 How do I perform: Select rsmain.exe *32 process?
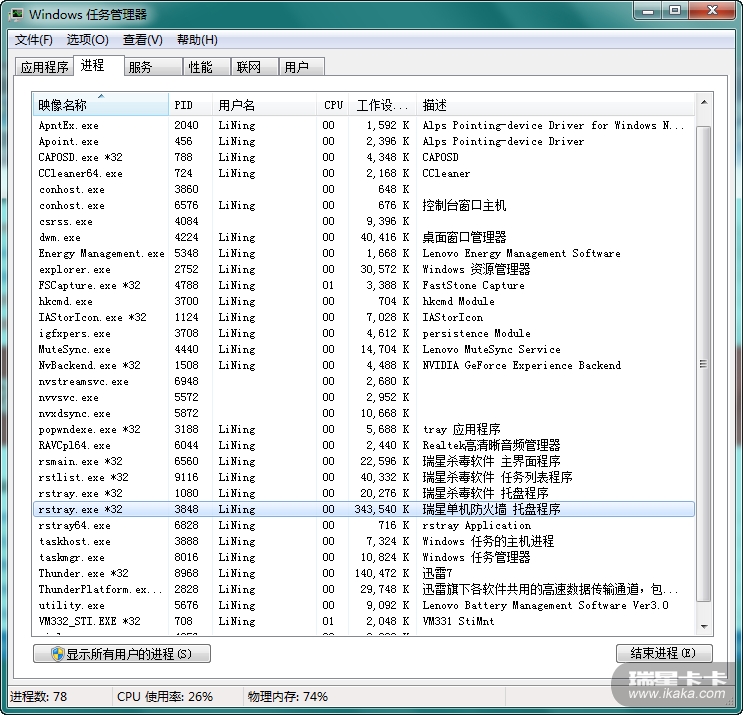(364, 462)
